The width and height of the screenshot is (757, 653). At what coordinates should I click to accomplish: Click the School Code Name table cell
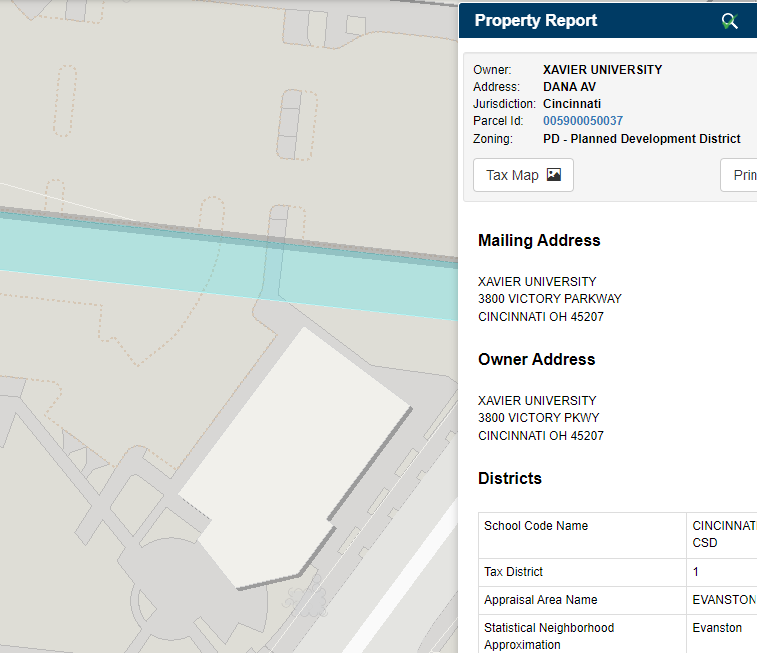pos(582,536)
